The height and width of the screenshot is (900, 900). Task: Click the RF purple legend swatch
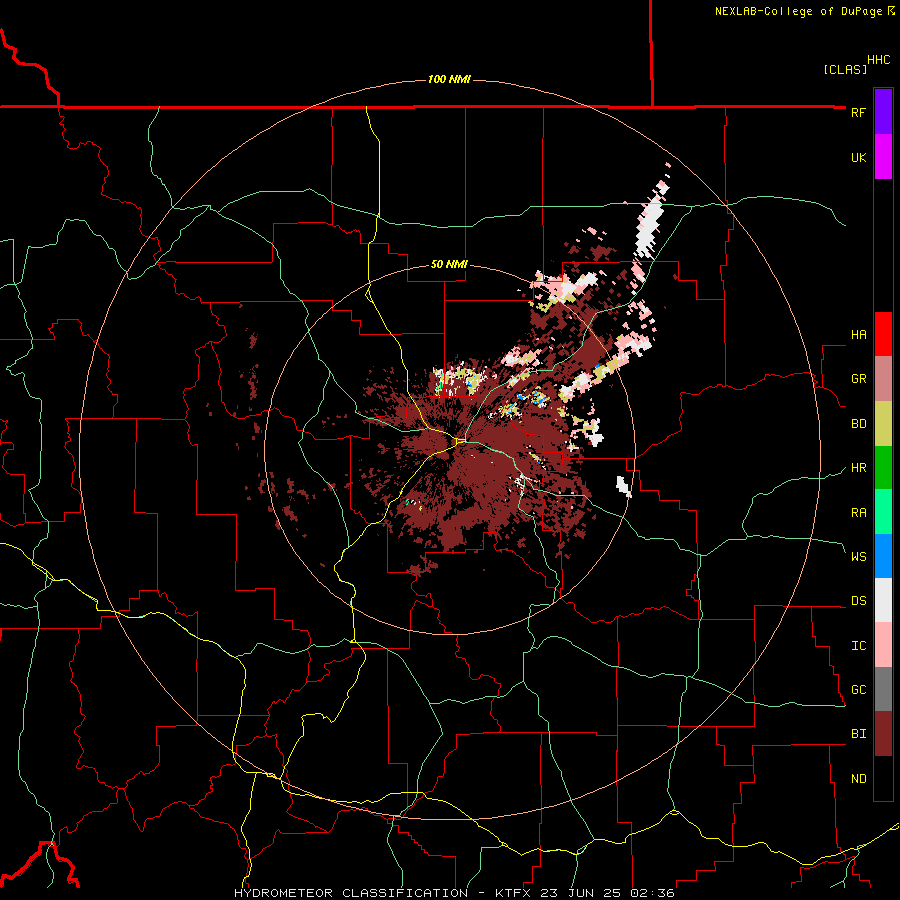[883, 112]
